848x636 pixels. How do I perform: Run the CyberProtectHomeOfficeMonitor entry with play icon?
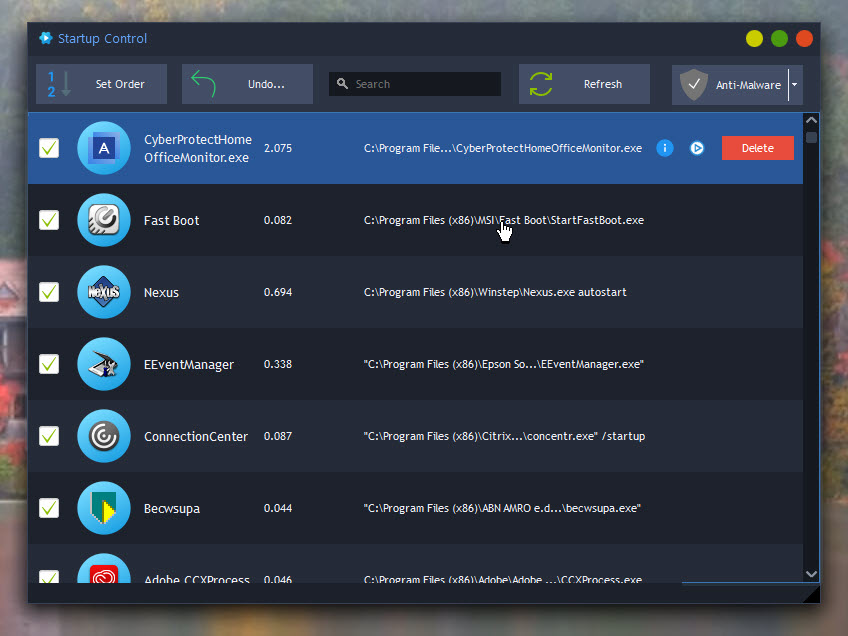697,148
